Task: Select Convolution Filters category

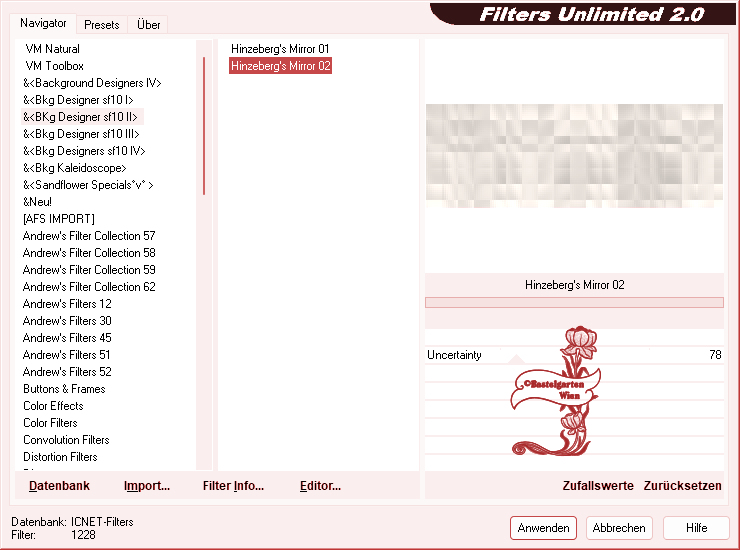Action: click(x=66, y=440)
